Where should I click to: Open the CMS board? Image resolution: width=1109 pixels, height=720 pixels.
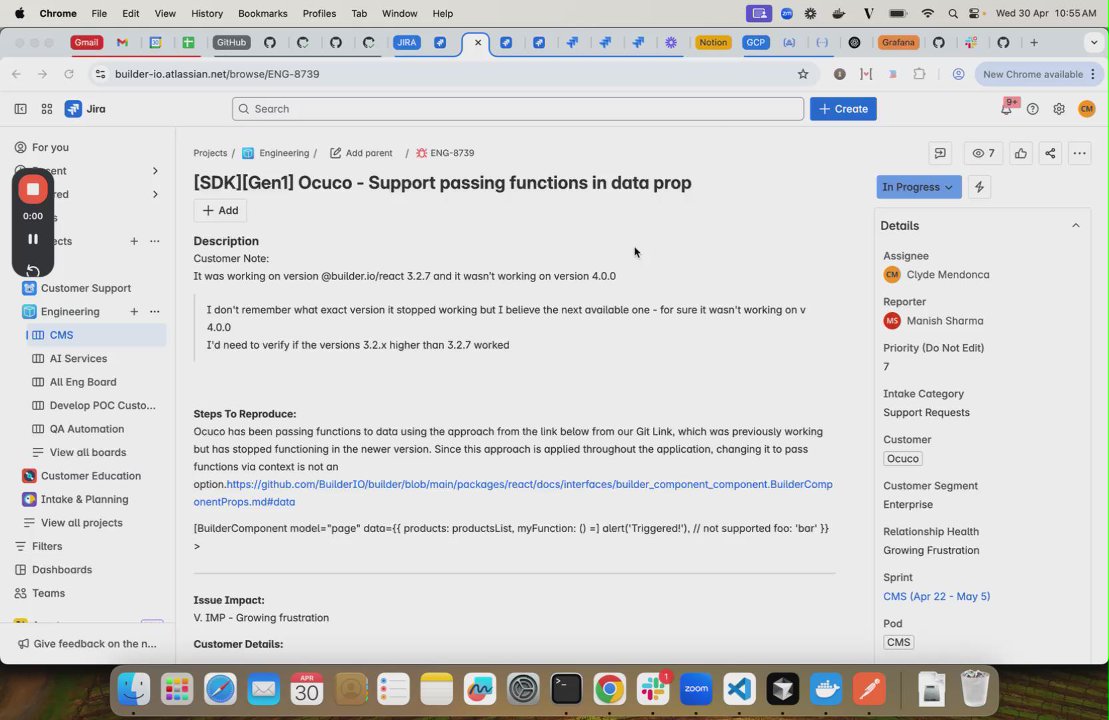(95, 335)
